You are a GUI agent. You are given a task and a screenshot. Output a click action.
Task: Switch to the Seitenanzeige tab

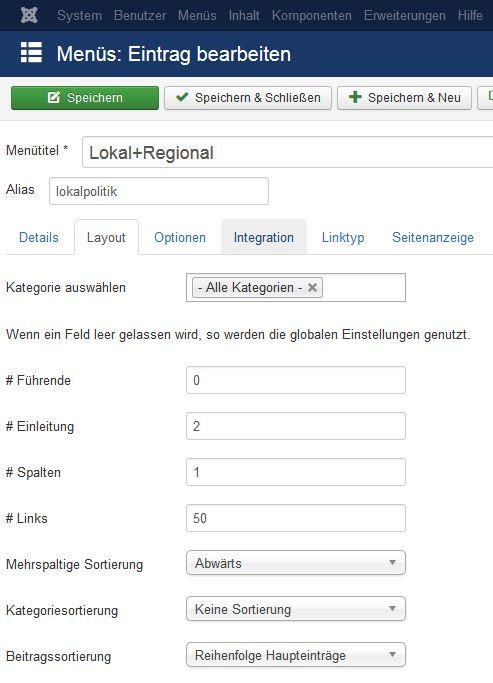tap(432, 237)
